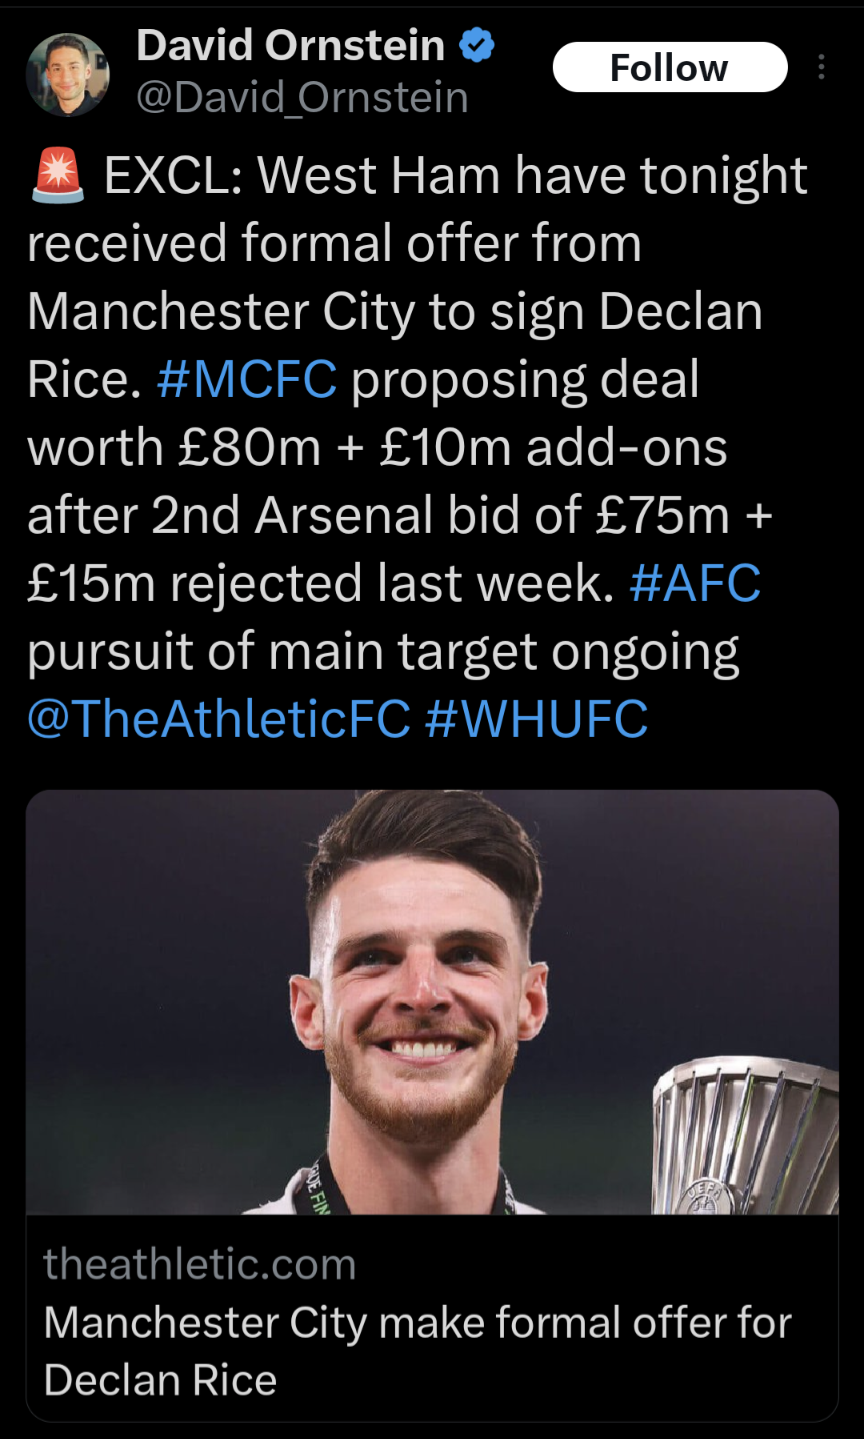
Task: Open the three-dot more options menu
Action: click(821, 67)
